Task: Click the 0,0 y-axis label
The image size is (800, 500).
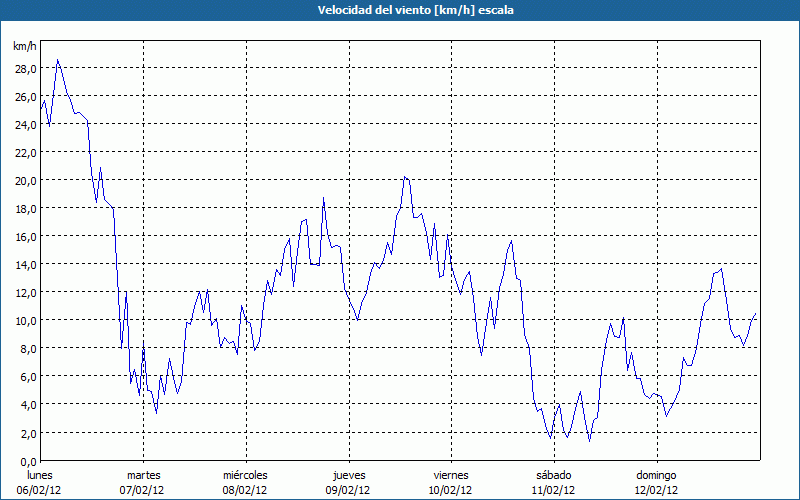Action: 27,461
